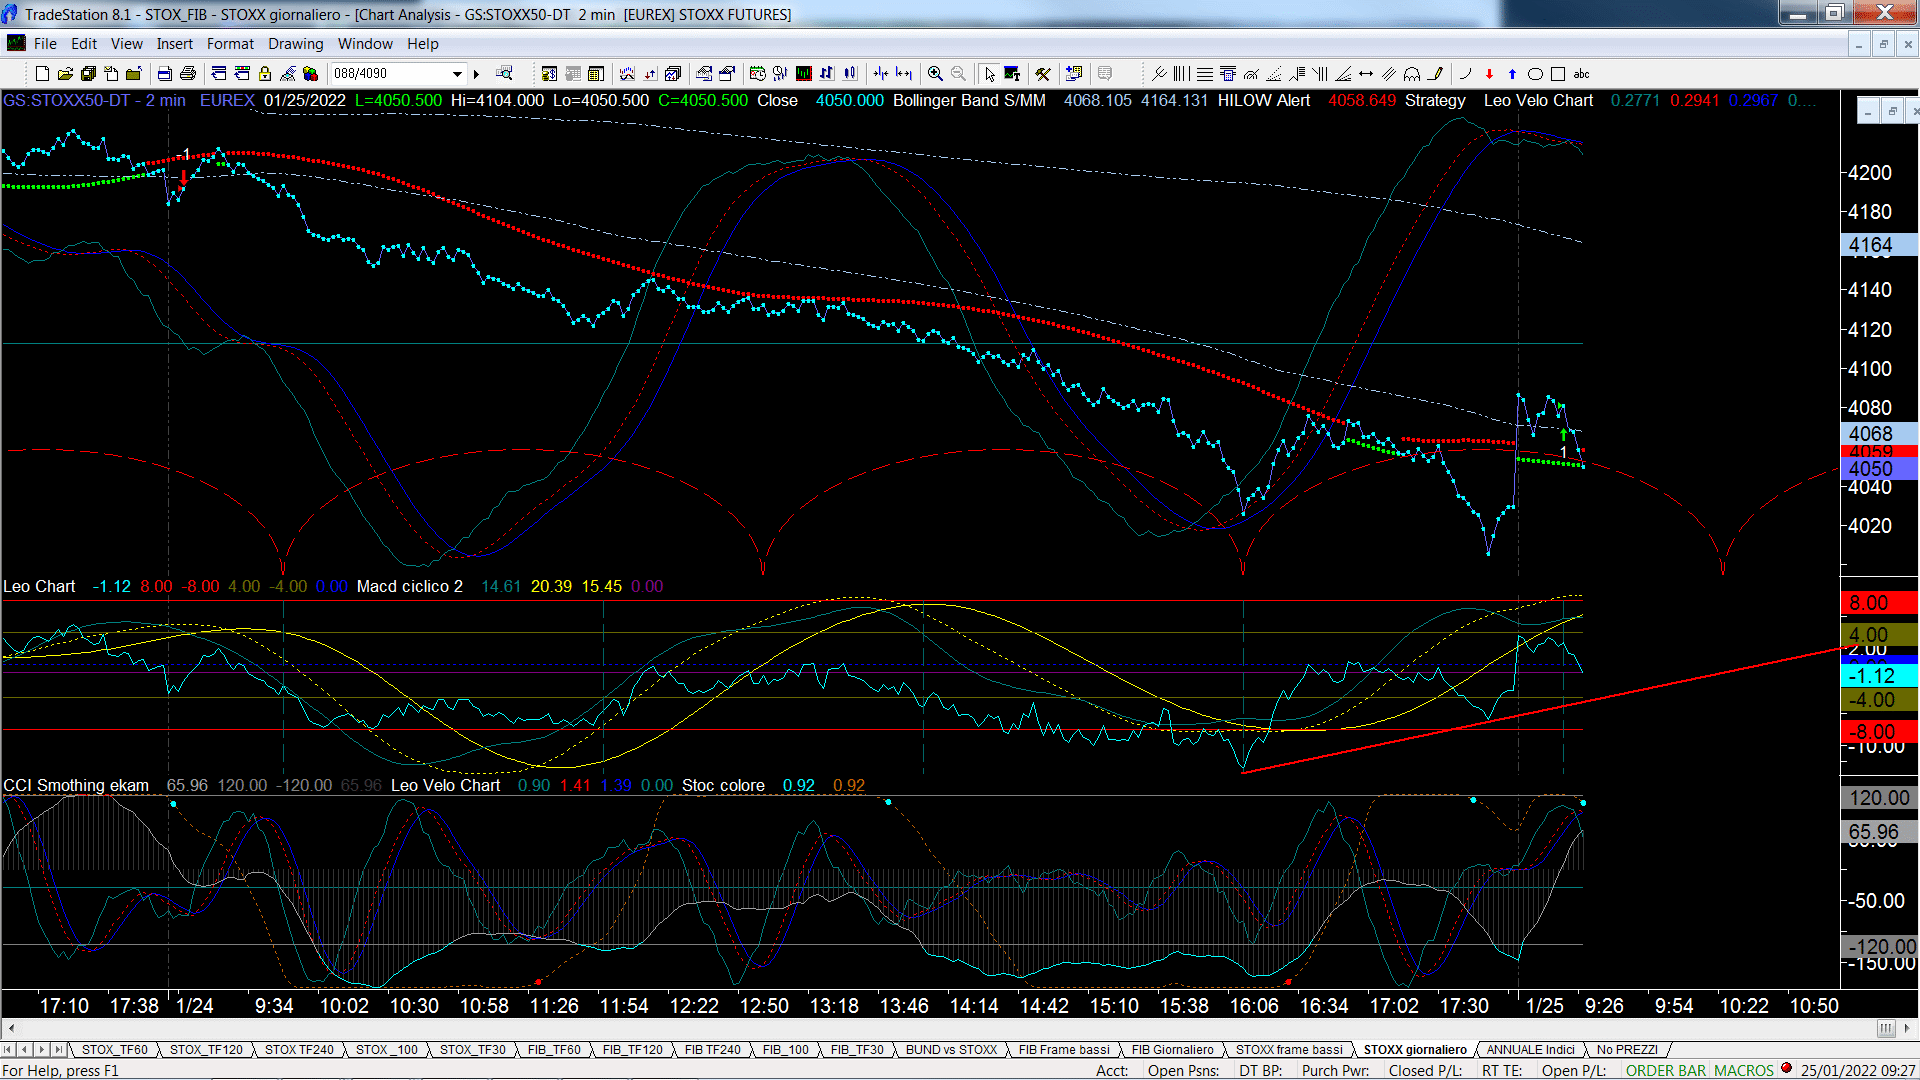Screen dimensions: 1920x1080
Task: Switch to the FIB Giornaliero tab
Action: [x=1172, y=1050]
